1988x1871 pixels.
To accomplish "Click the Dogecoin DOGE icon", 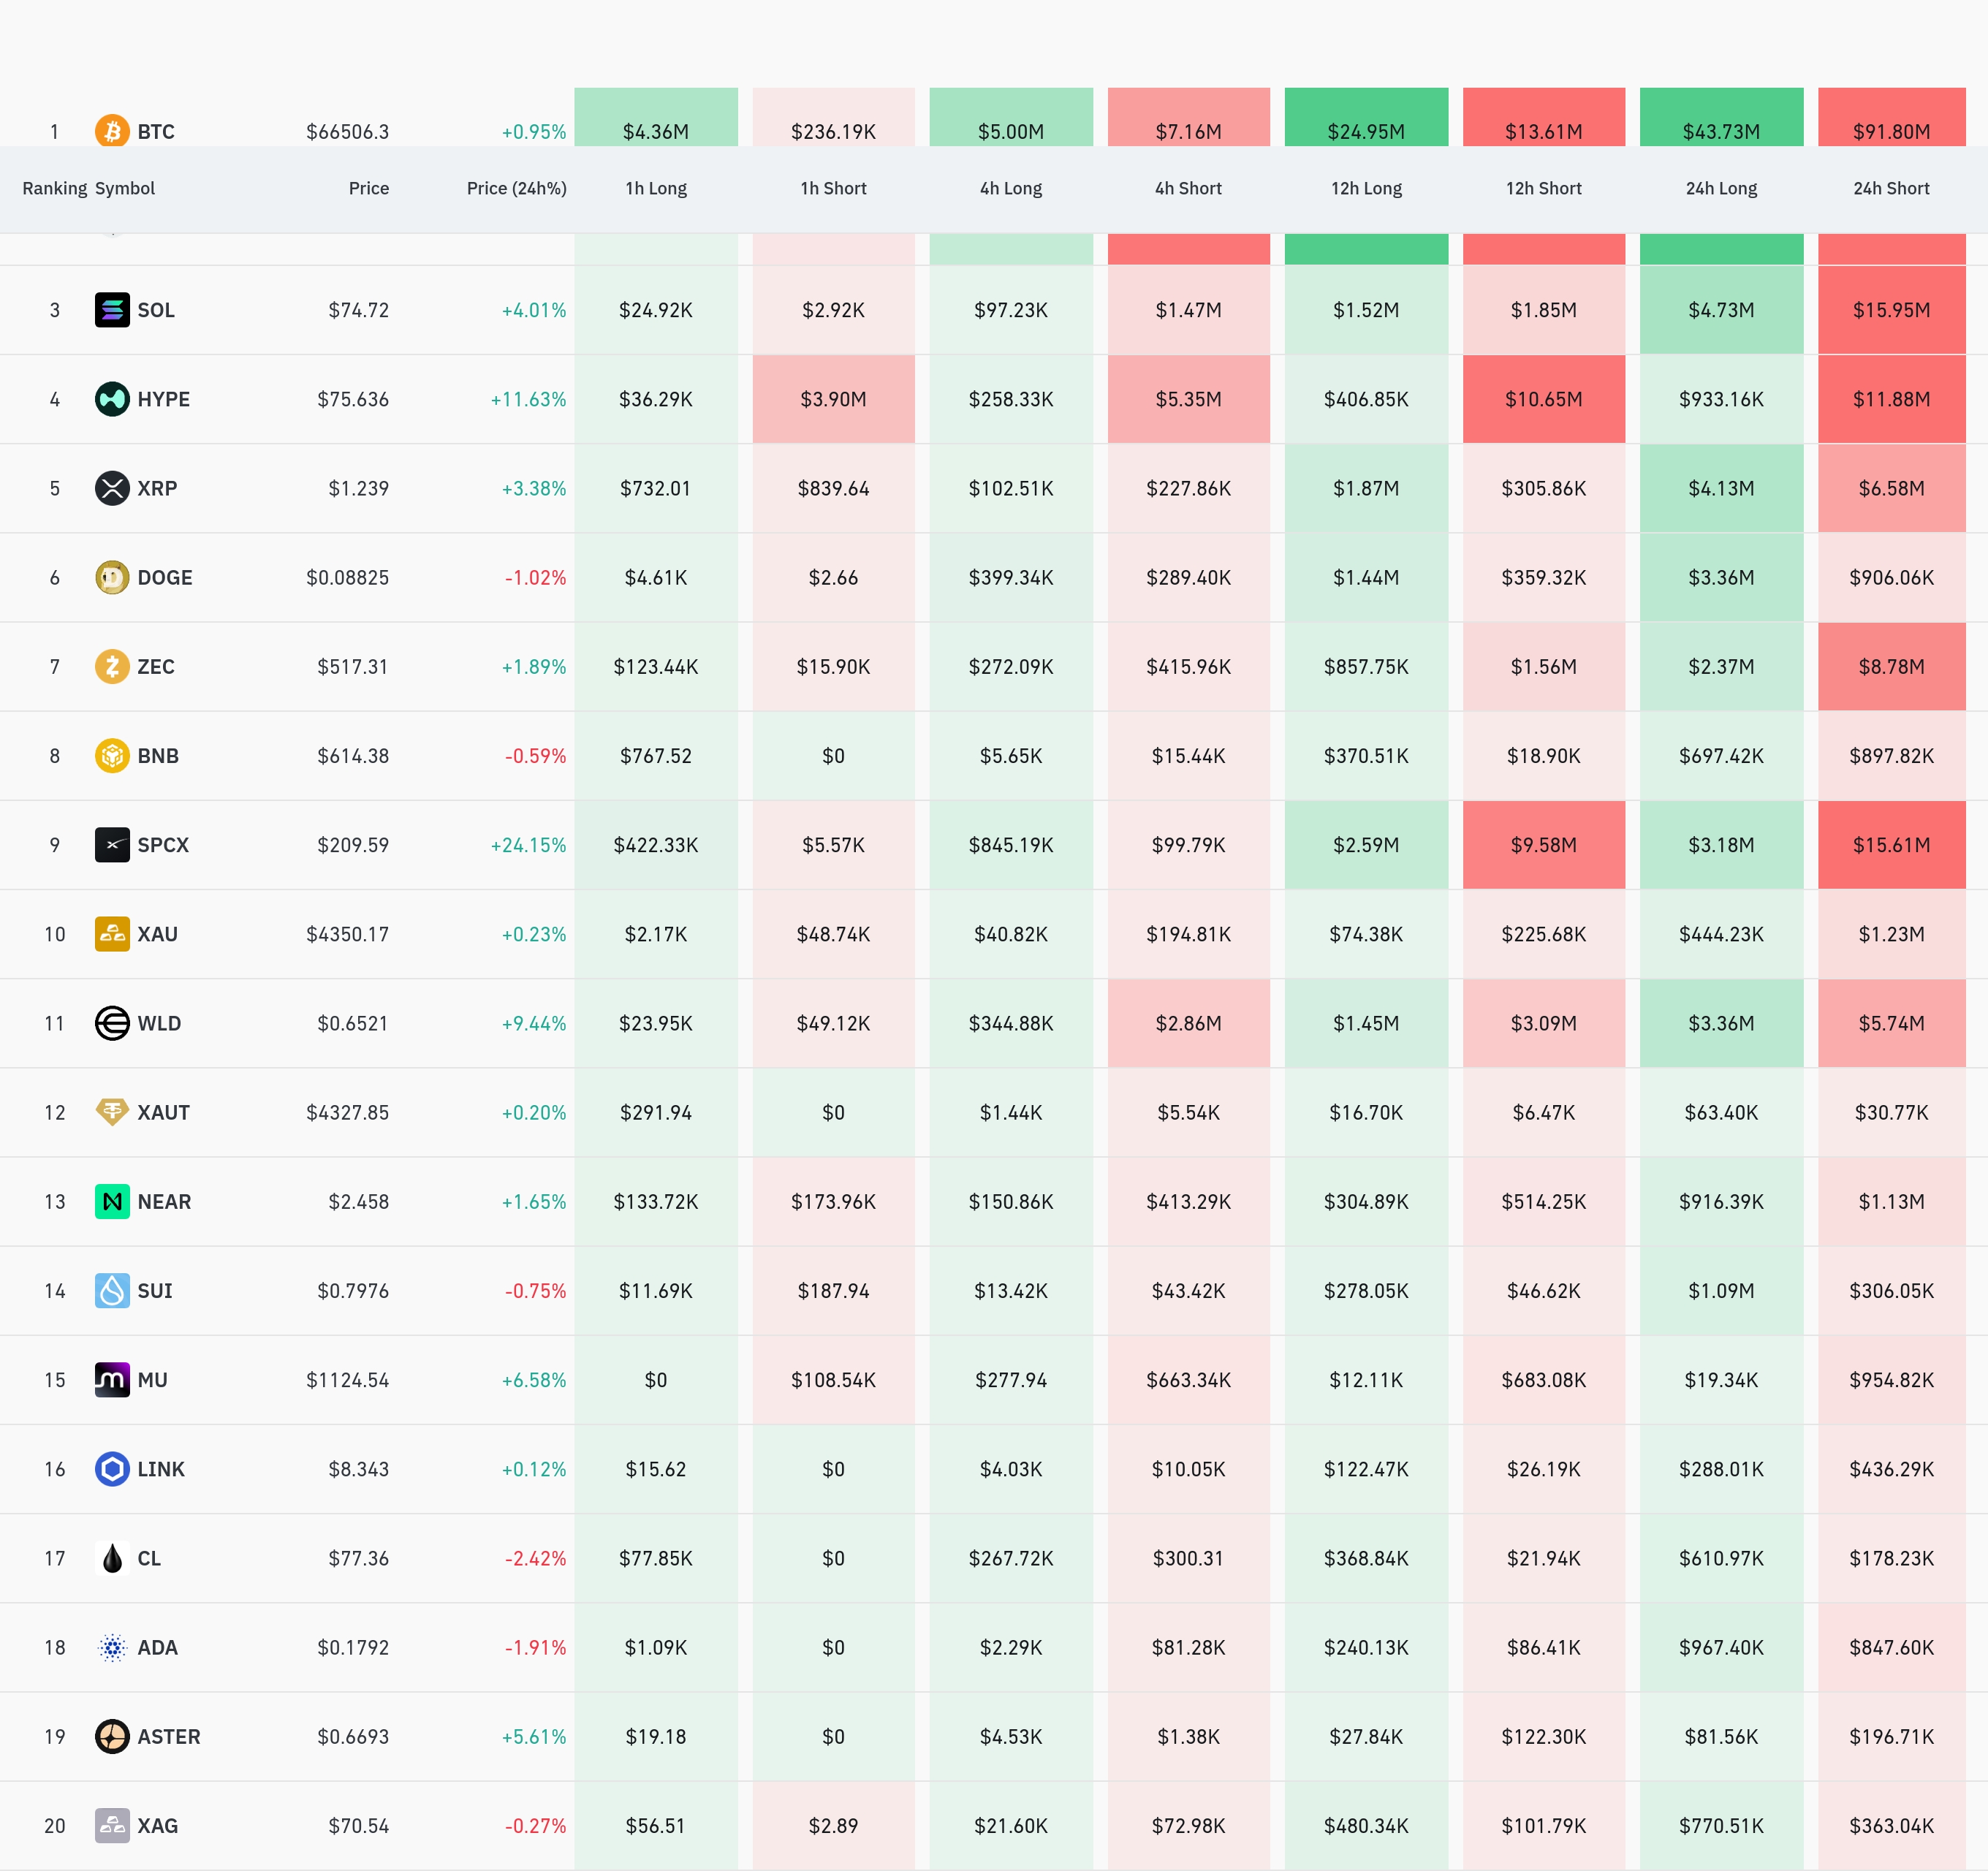I will tap(112, 577).
